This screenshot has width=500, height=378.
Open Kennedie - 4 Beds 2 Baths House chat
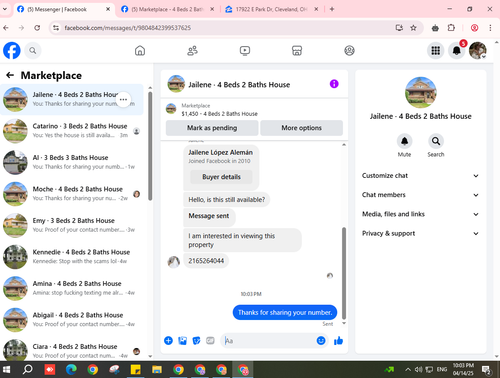[x=72, y=257]
